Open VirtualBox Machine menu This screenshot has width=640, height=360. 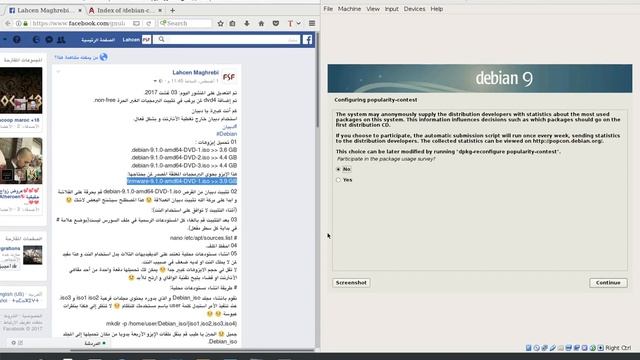click(349, 9)
